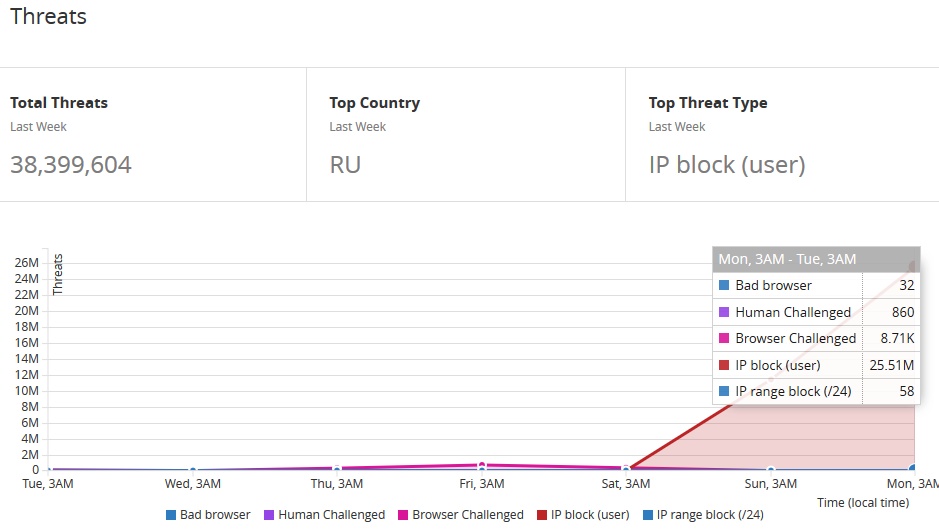The height and width of the screenshot is (529, 939).
Task: Toggle IP range block (/24) legend label
Action: coord(709,515)
